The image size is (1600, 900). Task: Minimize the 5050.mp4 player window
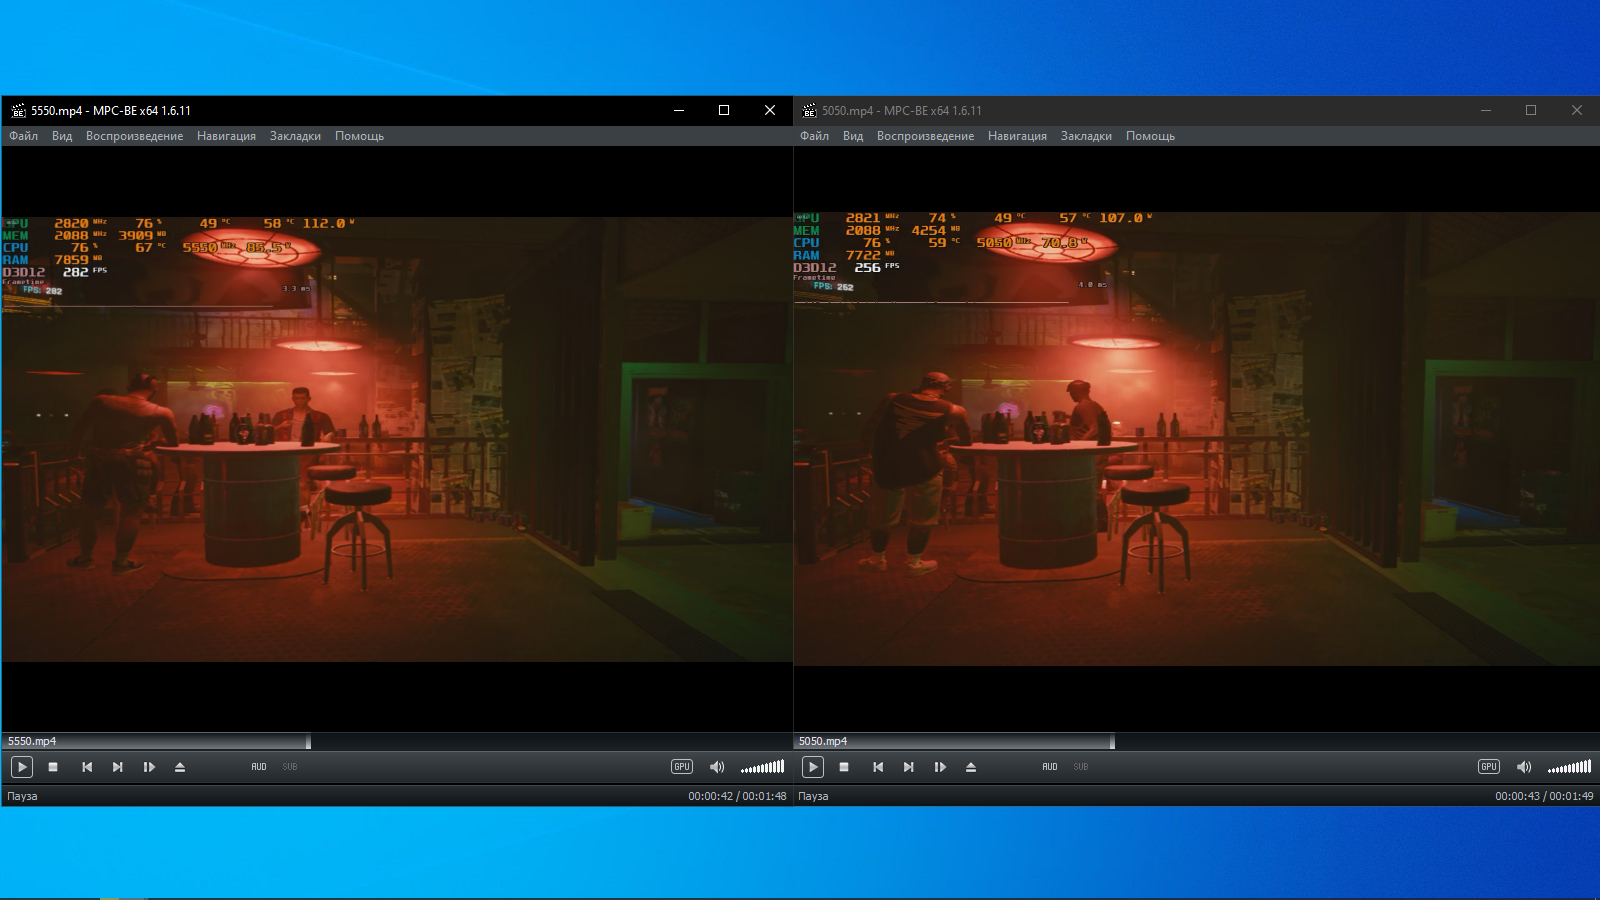1486,110
